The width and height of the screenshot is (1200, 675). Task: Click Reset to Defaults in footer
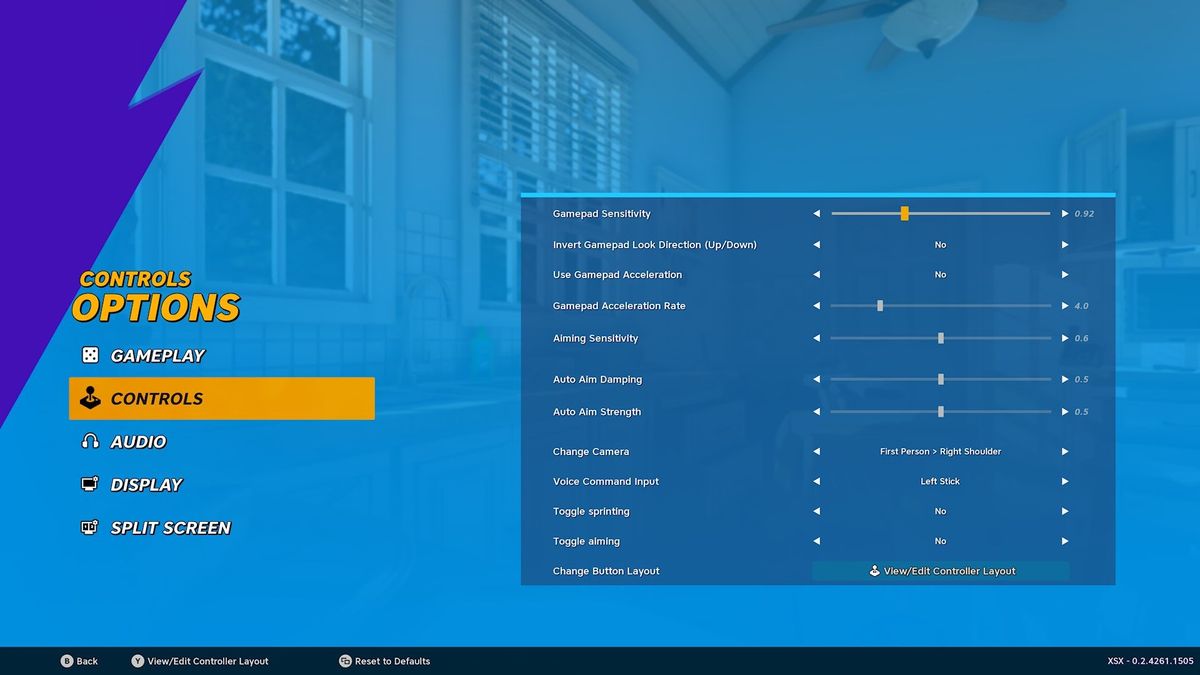click(x=392, y=661)
